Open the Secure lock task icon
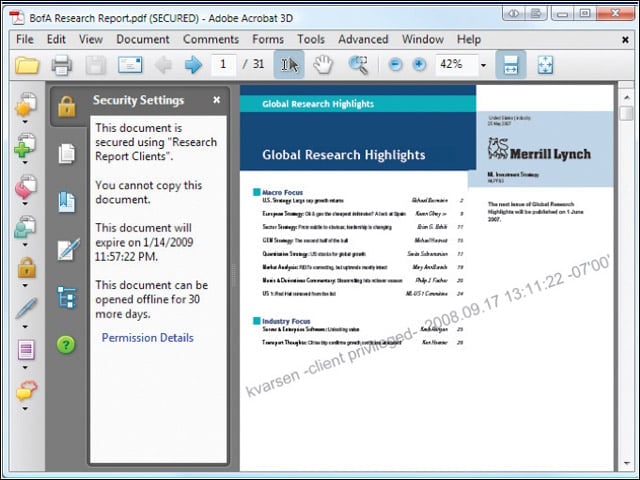This screenshot has height=480, width=640. (27, 268)
